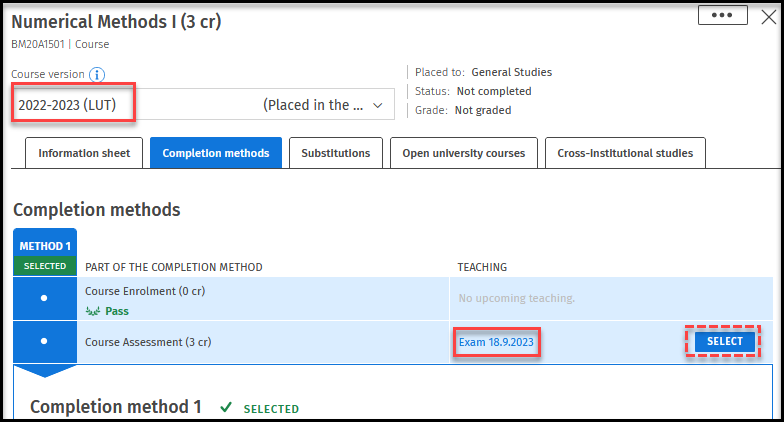Screen dimensions: 784x422
Task: Click the 2022-2023 (LUT) course version value
Action: click(x=72, y=104)
